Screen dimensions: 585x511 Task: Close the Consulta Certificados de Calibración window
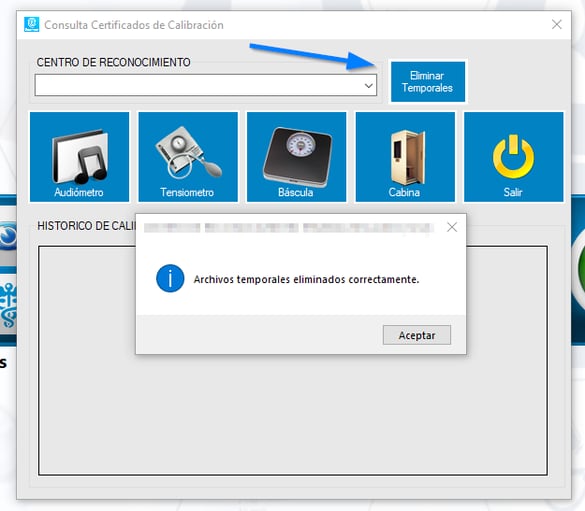(x=557, y=25)
